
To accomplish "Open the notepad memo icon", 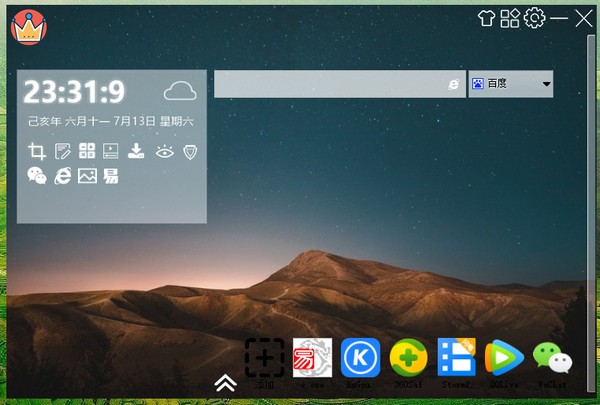I will [x=62, y=152].
